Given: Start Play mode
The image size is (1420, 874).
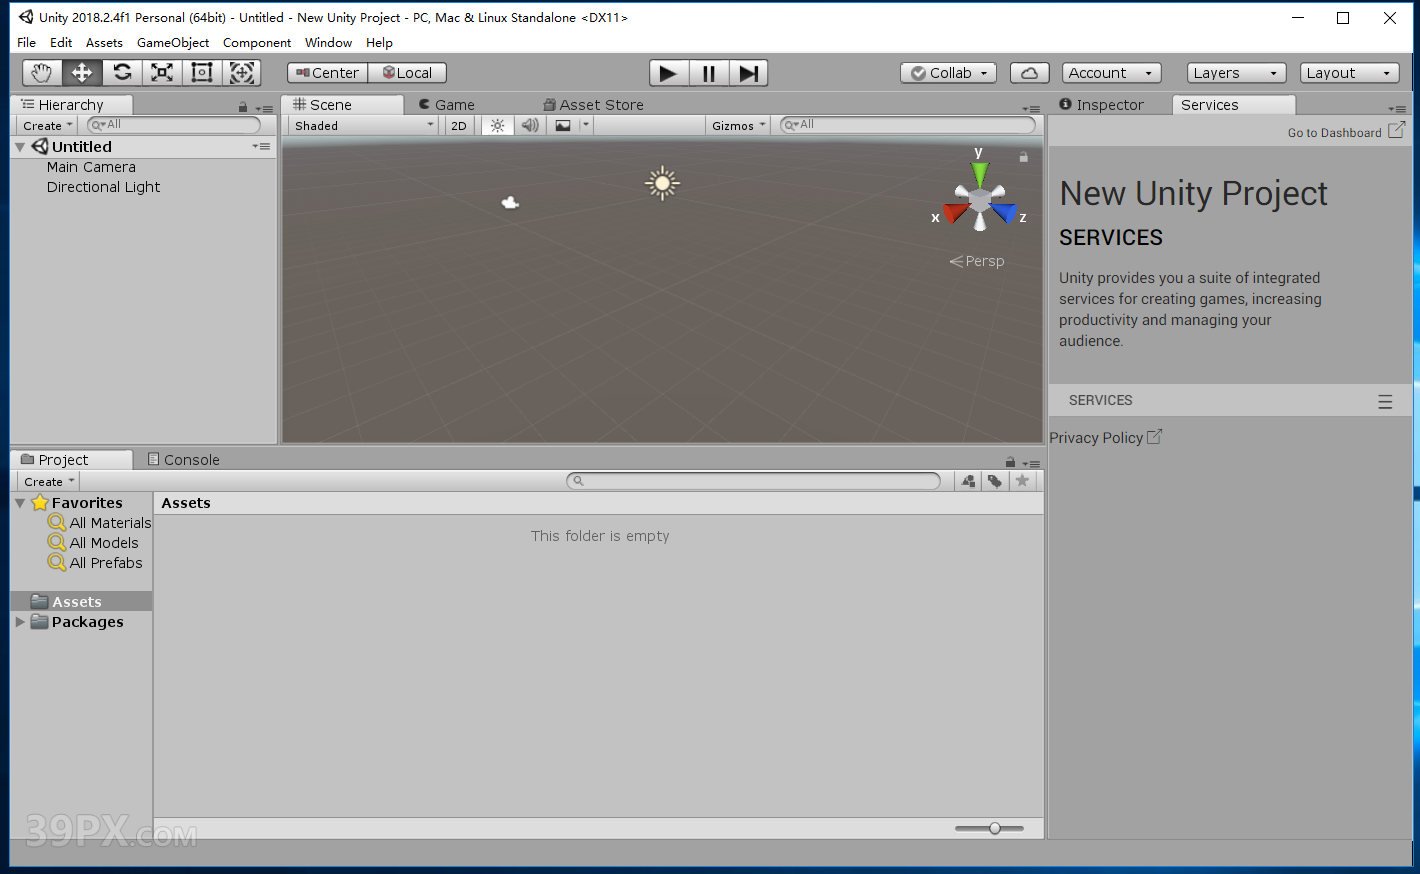Looking at the screenshot, I should 669,73.
